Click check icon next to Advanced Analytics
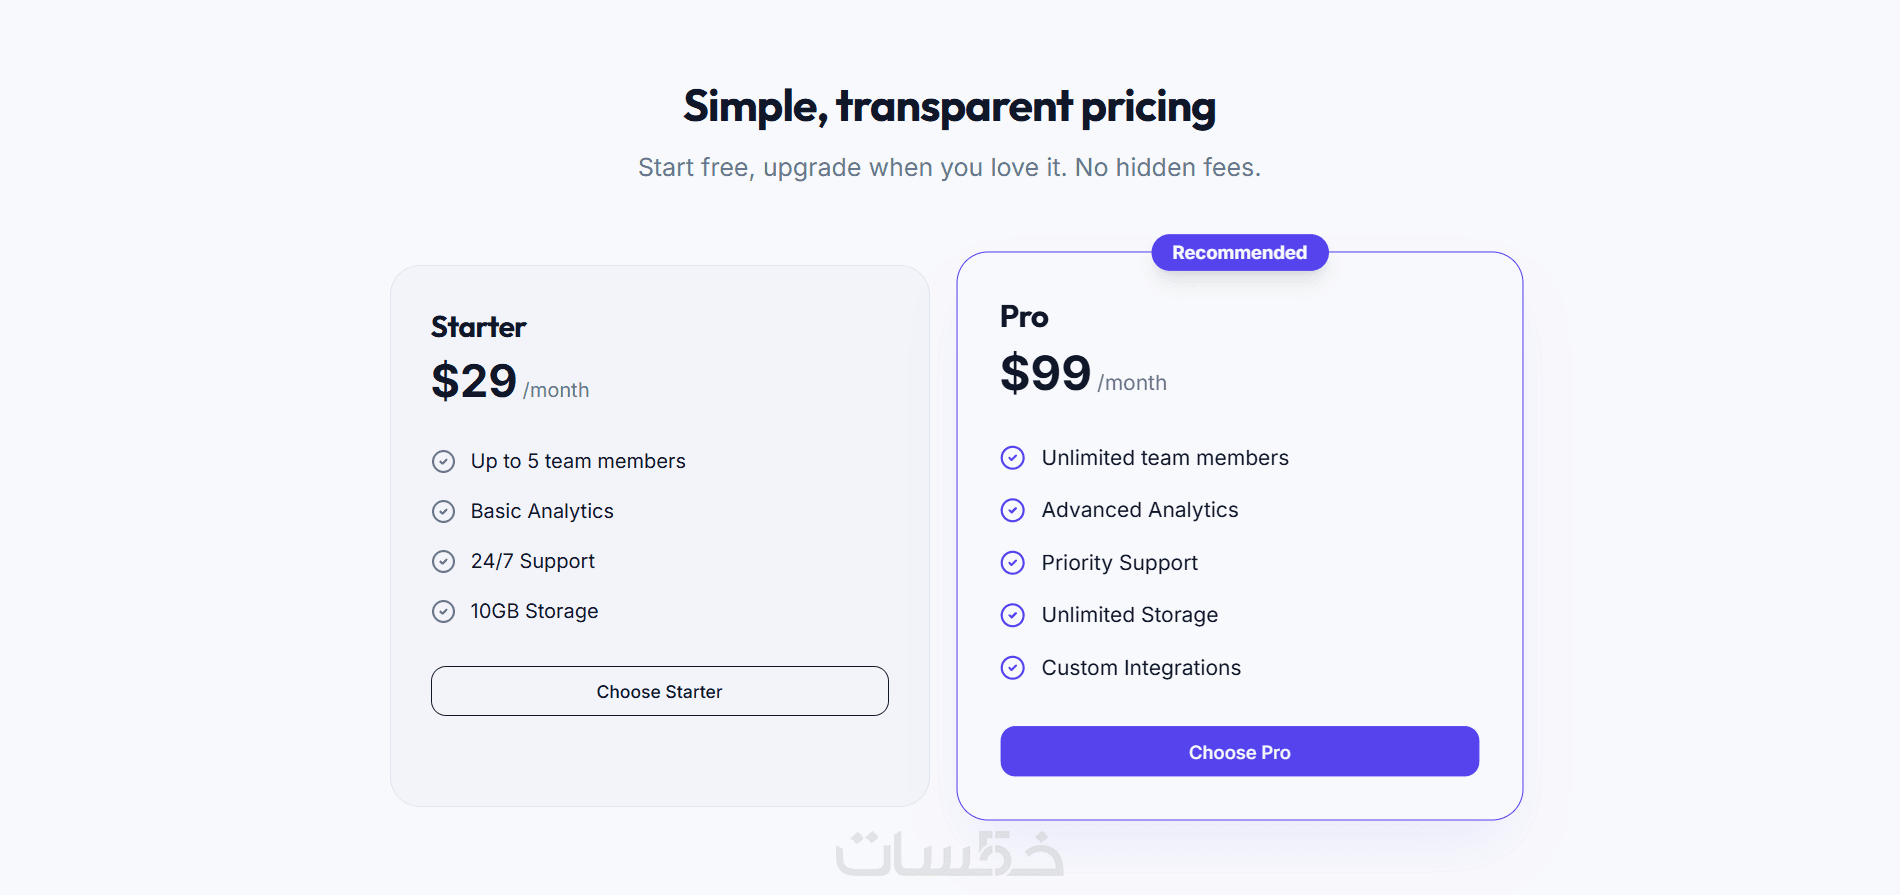1900x895 pixels. point(1012,510)
